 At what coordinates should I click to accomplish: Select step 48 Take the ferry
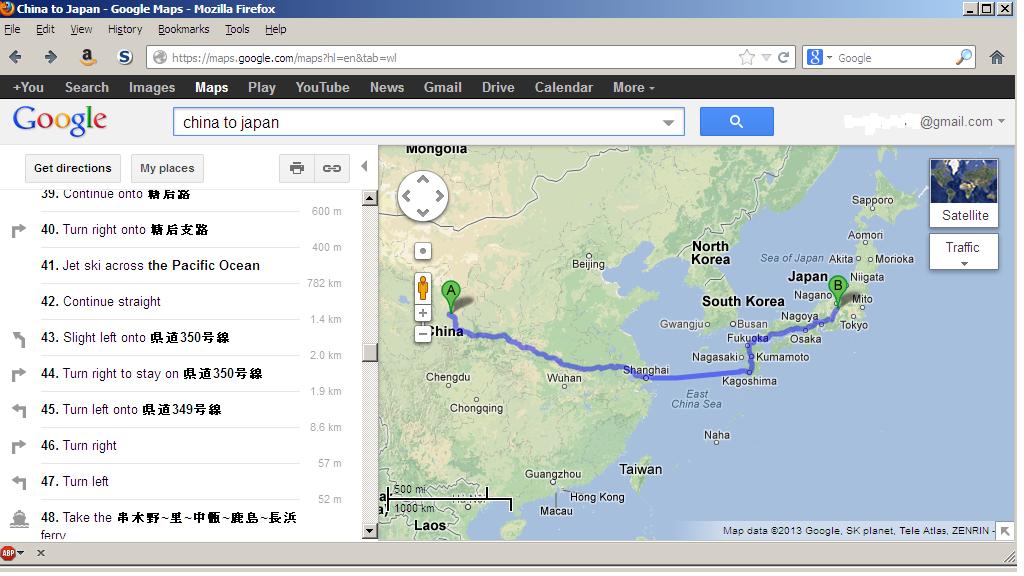[168, 526]
